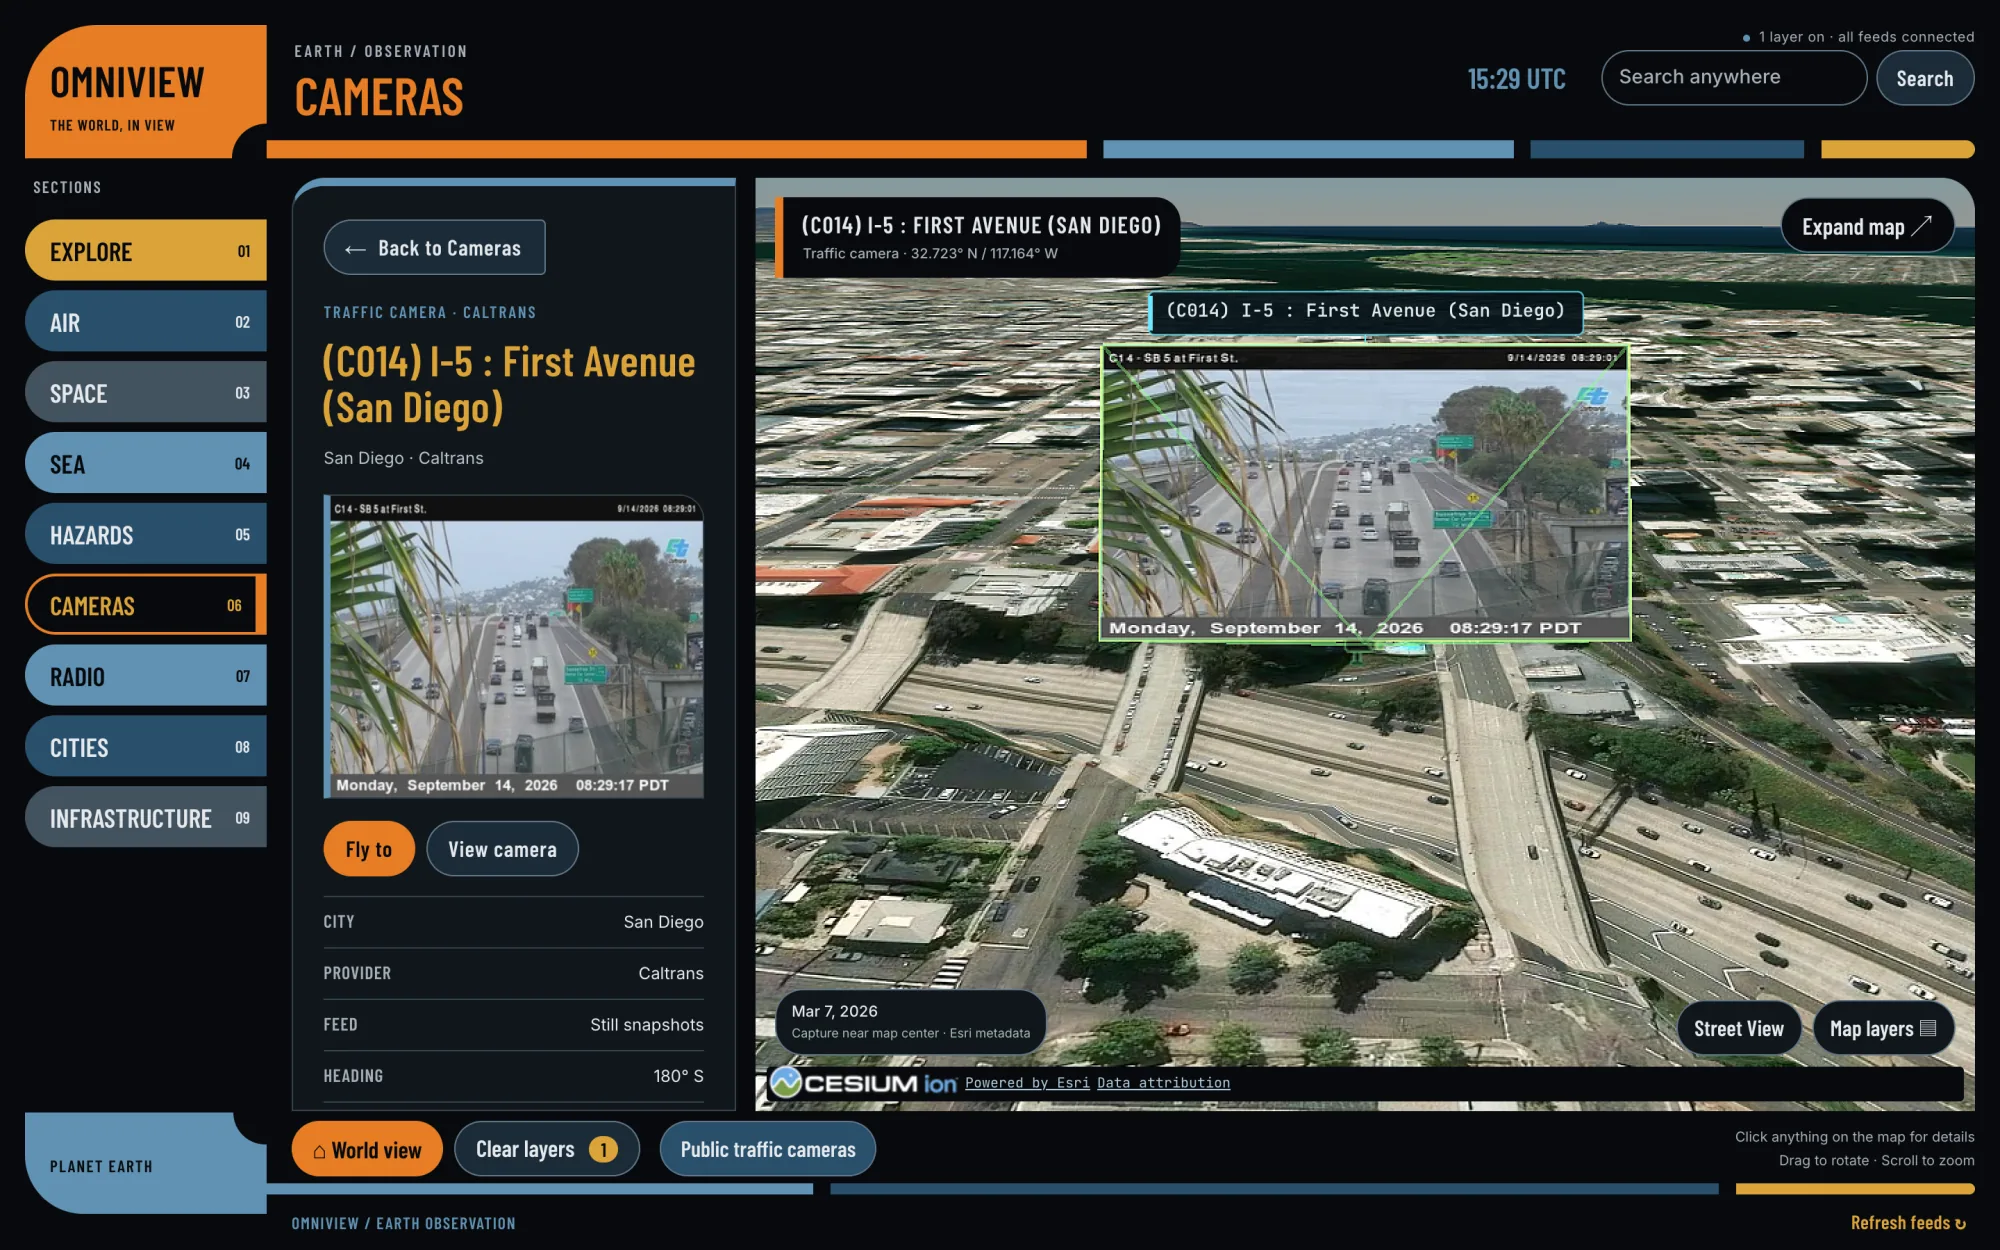2000x1250 pixels.
Task: Click the layer status text at top right
Action: click(x=1858, y=37)
